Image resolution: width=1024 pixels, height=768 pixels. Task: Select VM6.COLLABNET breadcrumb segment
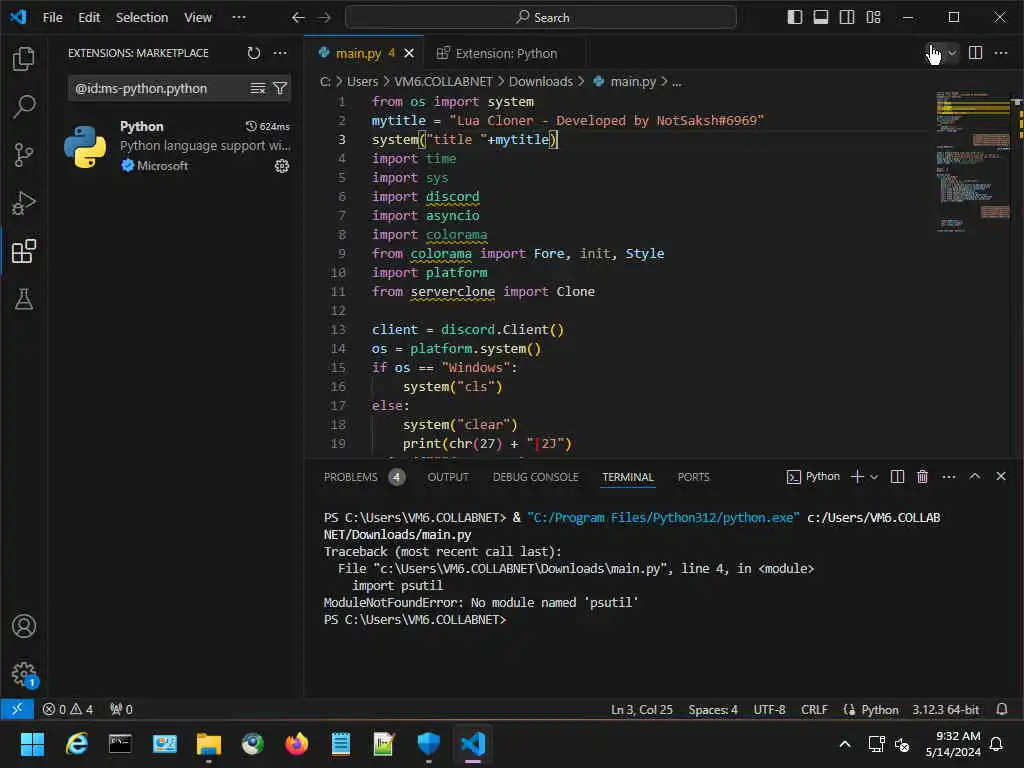443,82
